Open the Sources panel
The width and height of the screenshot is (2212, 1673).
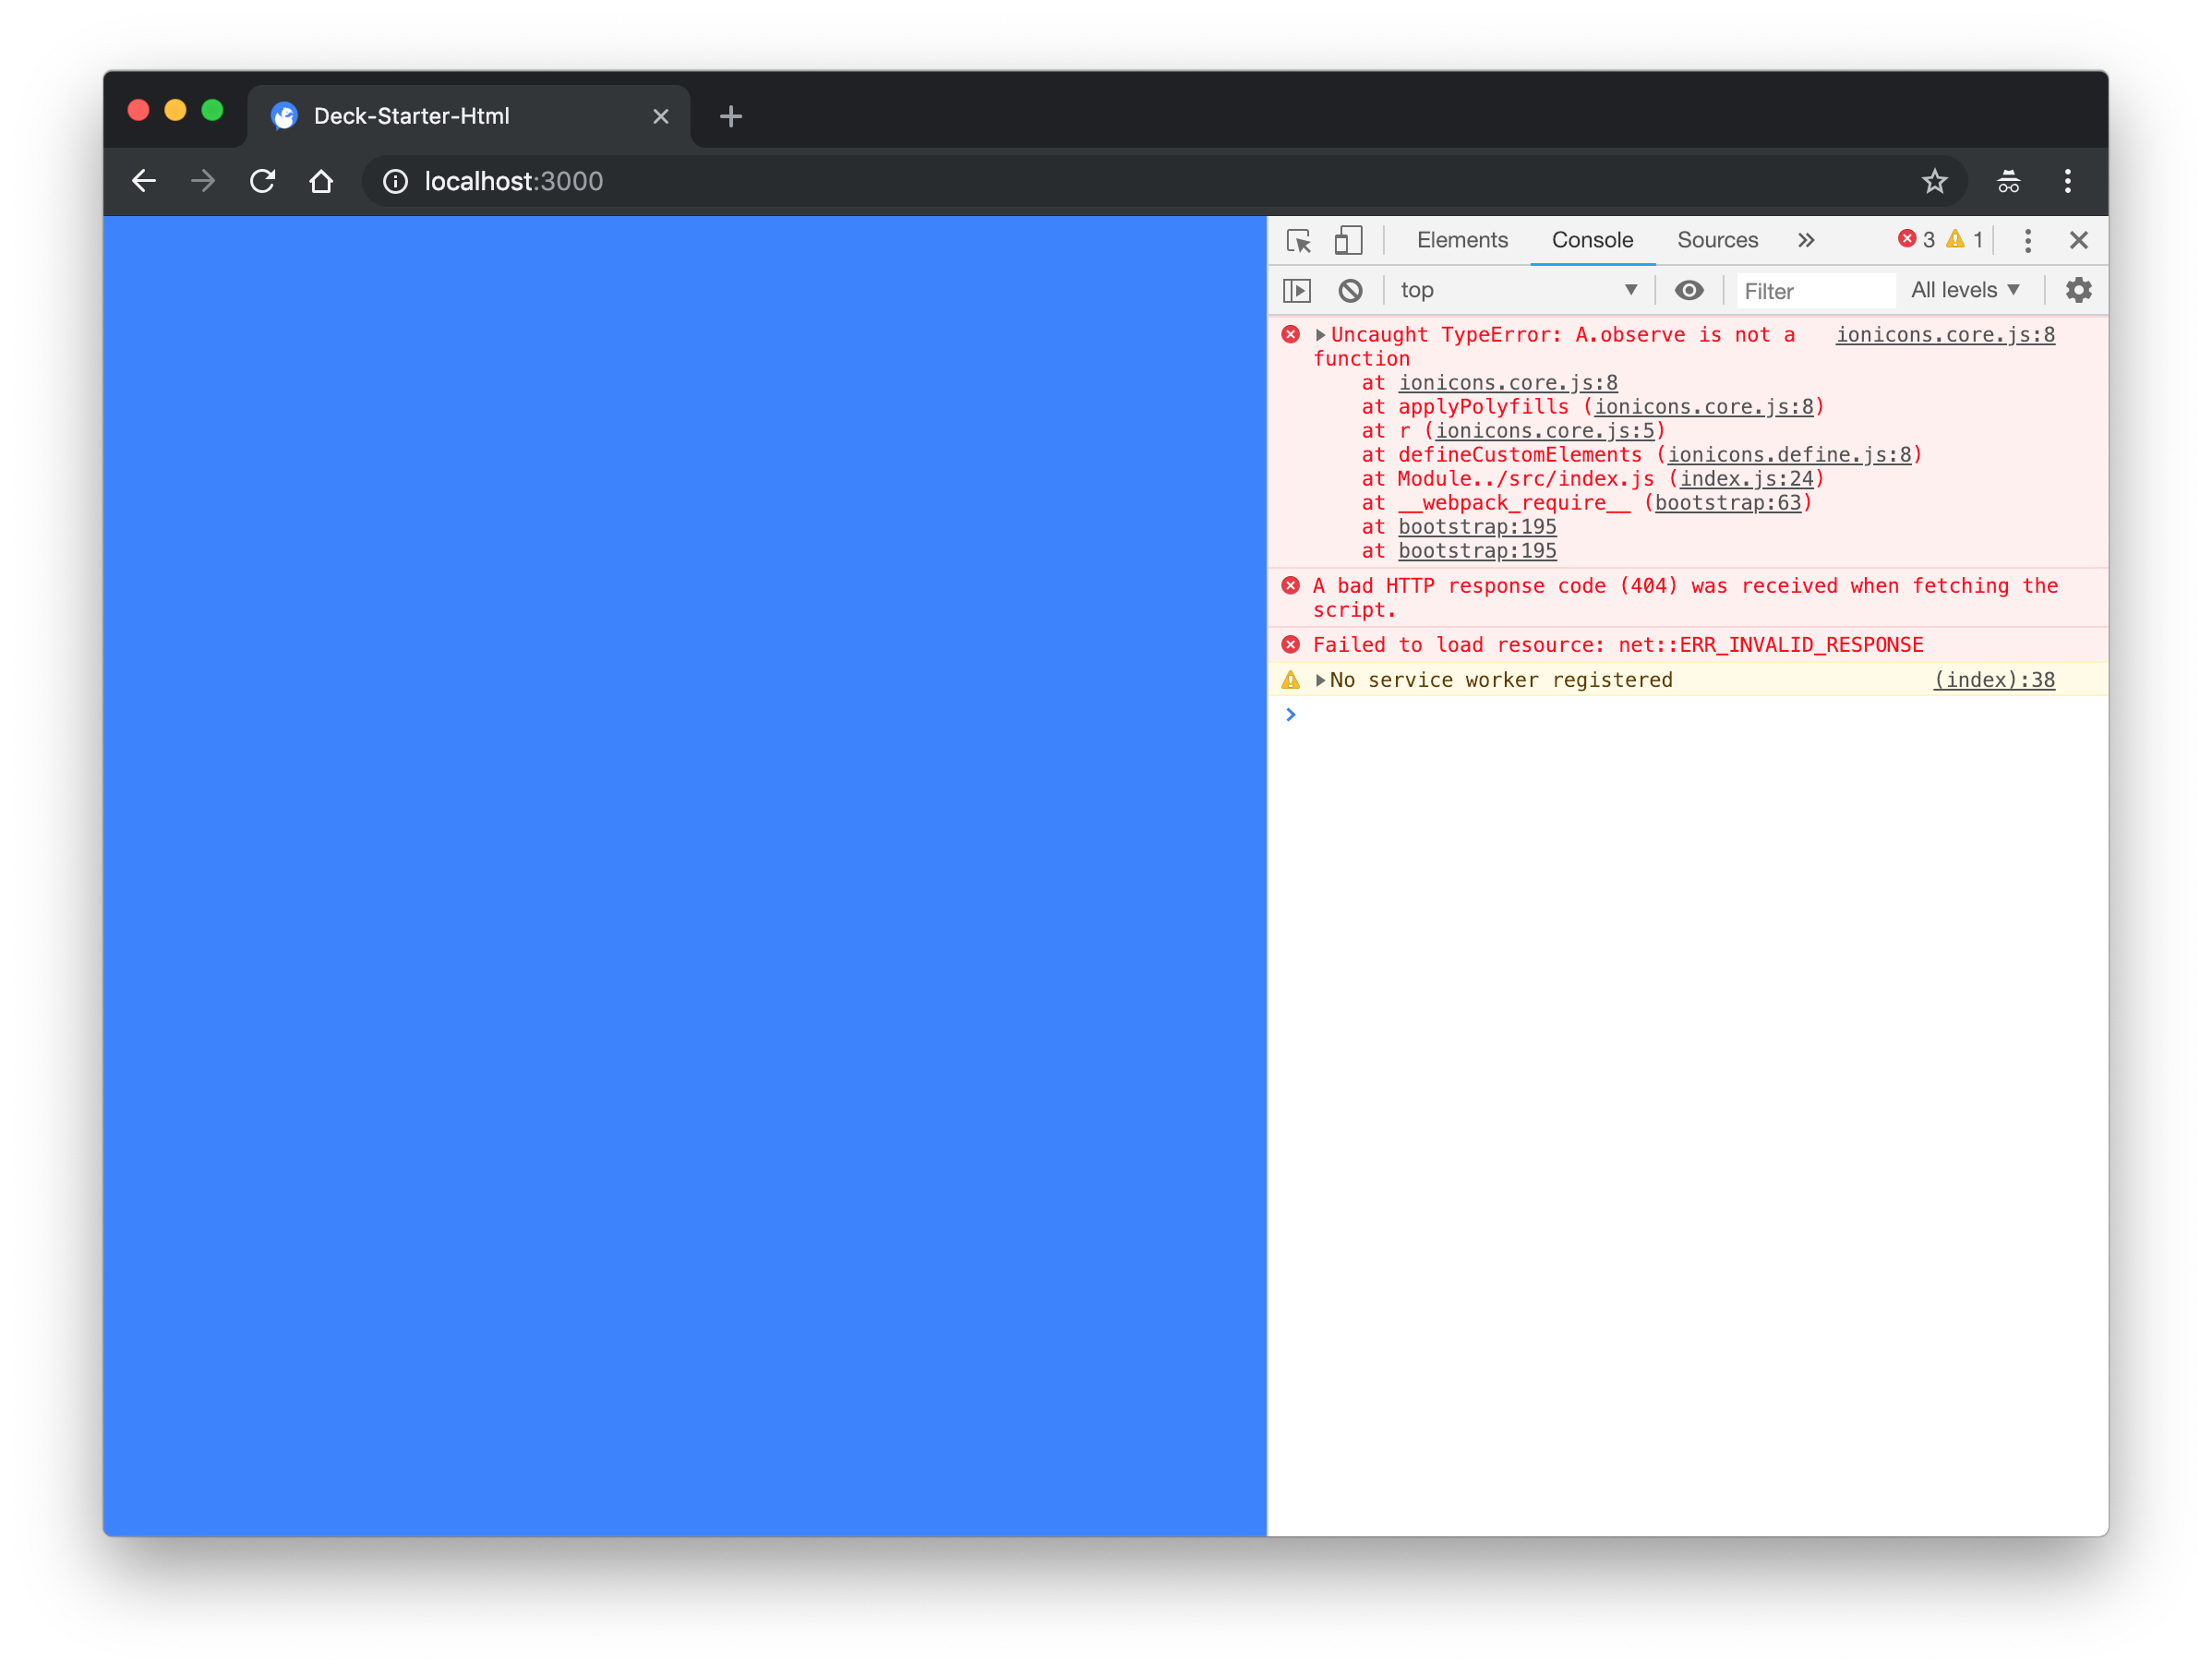1717,240
